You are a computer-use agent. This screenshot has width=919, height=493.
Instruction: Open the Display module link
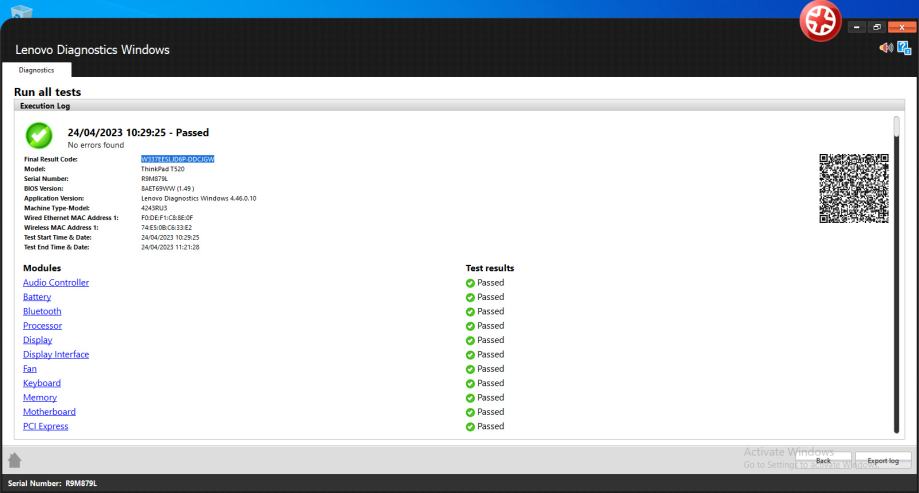coord(38,340)
